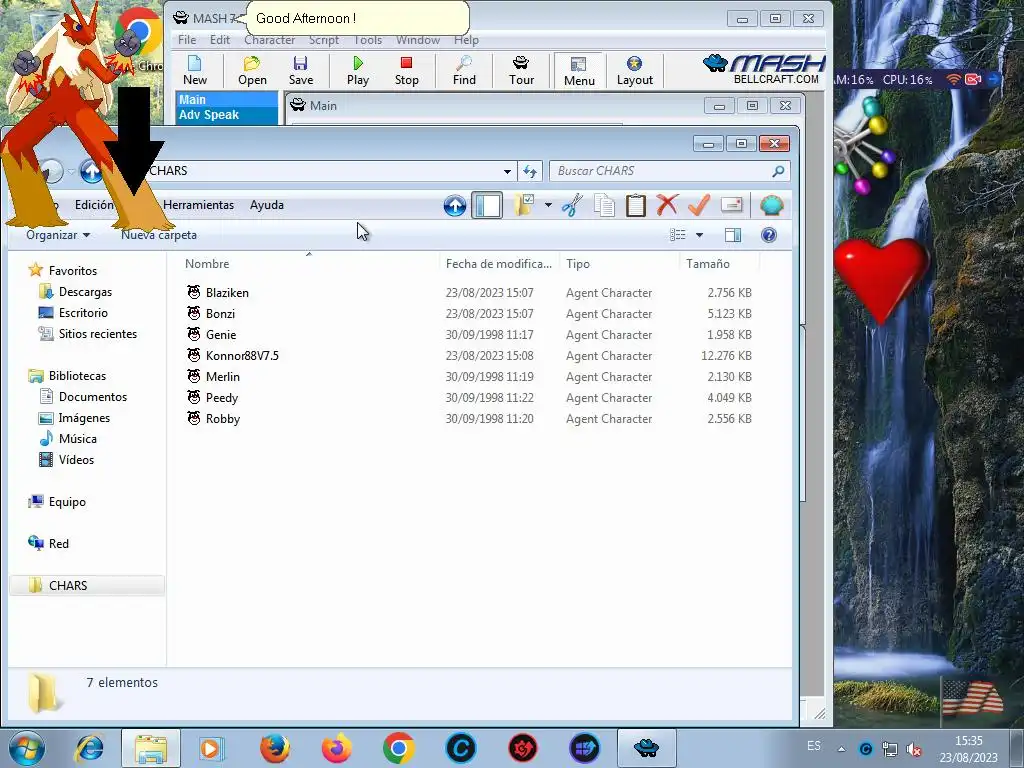Click the card icon beside orange checkmark

coord(731,205)
